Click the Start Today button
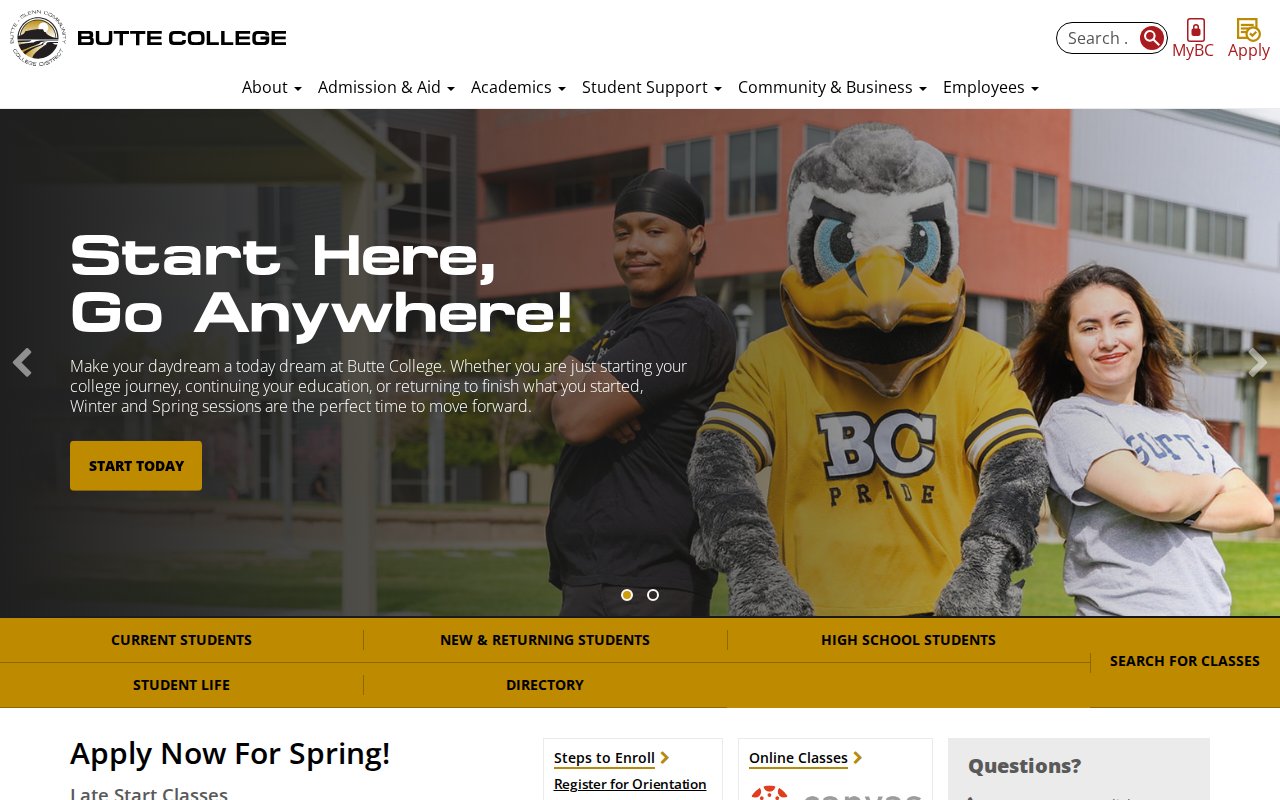1280x800 pixels. pyautogui.click(x=136, y=466)
